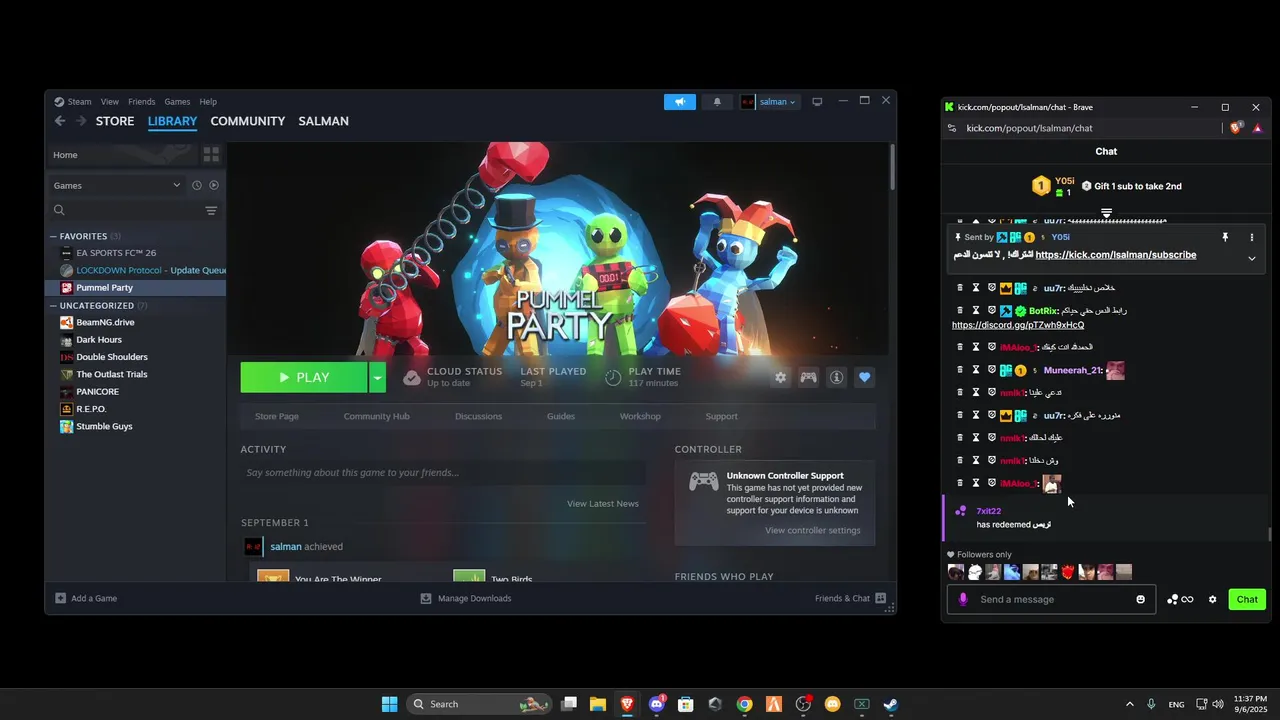
Task: Ban BotRix using shield icon
Action: (x=992, y=310)
